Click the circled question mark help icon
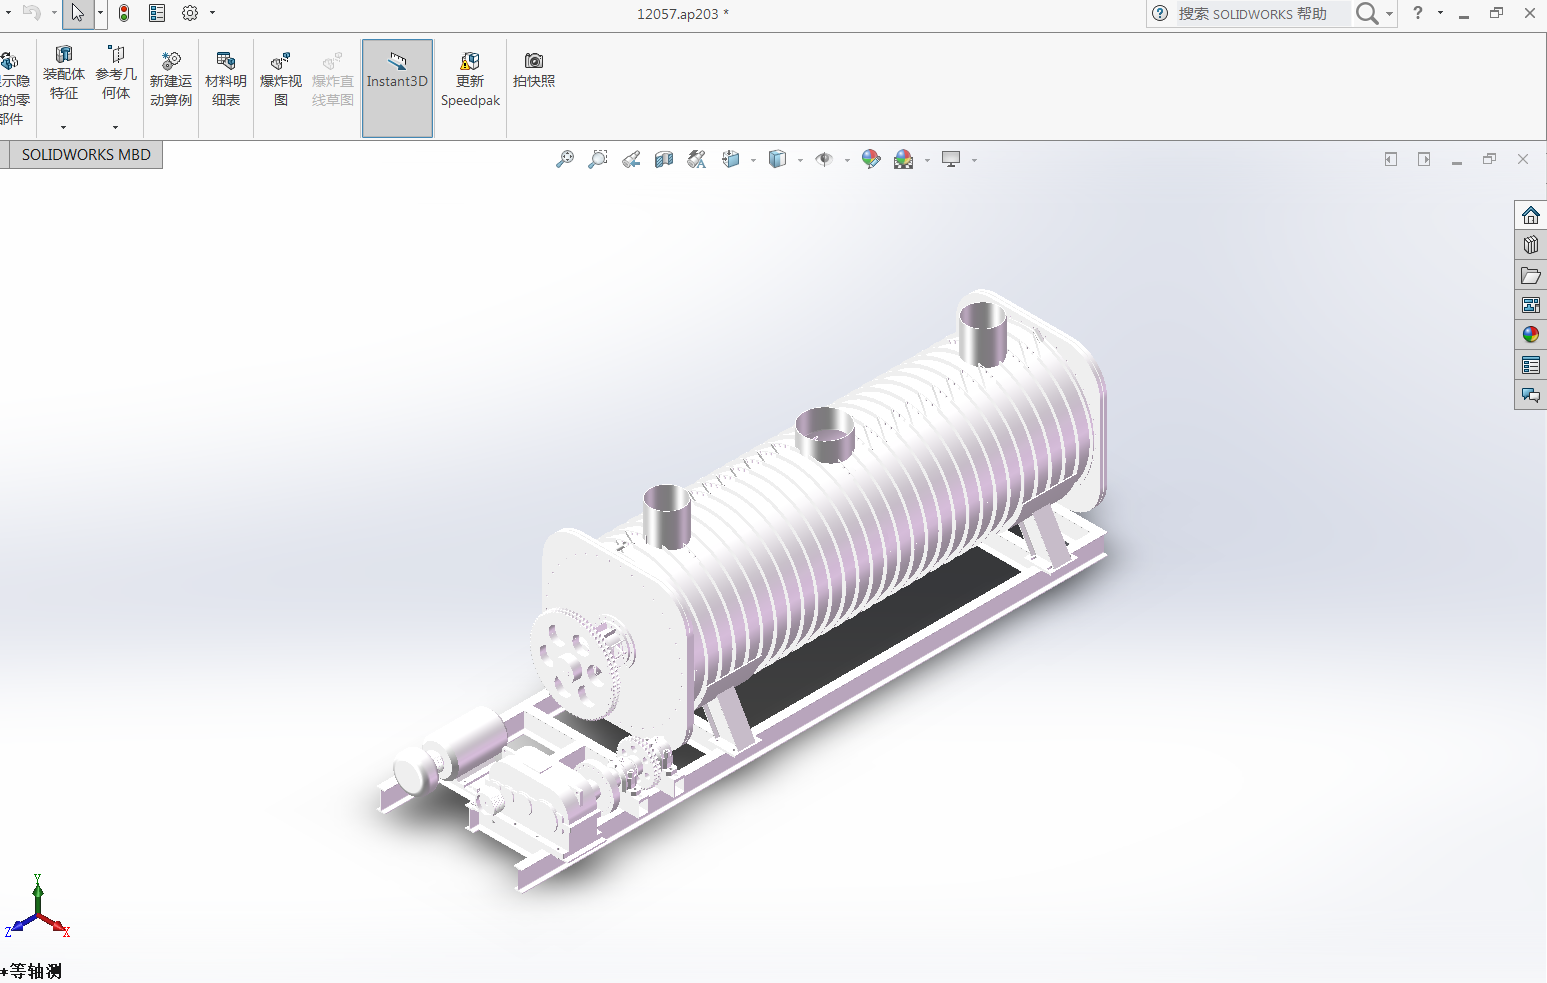1547x983 pixels. [x=1160, y=14]
